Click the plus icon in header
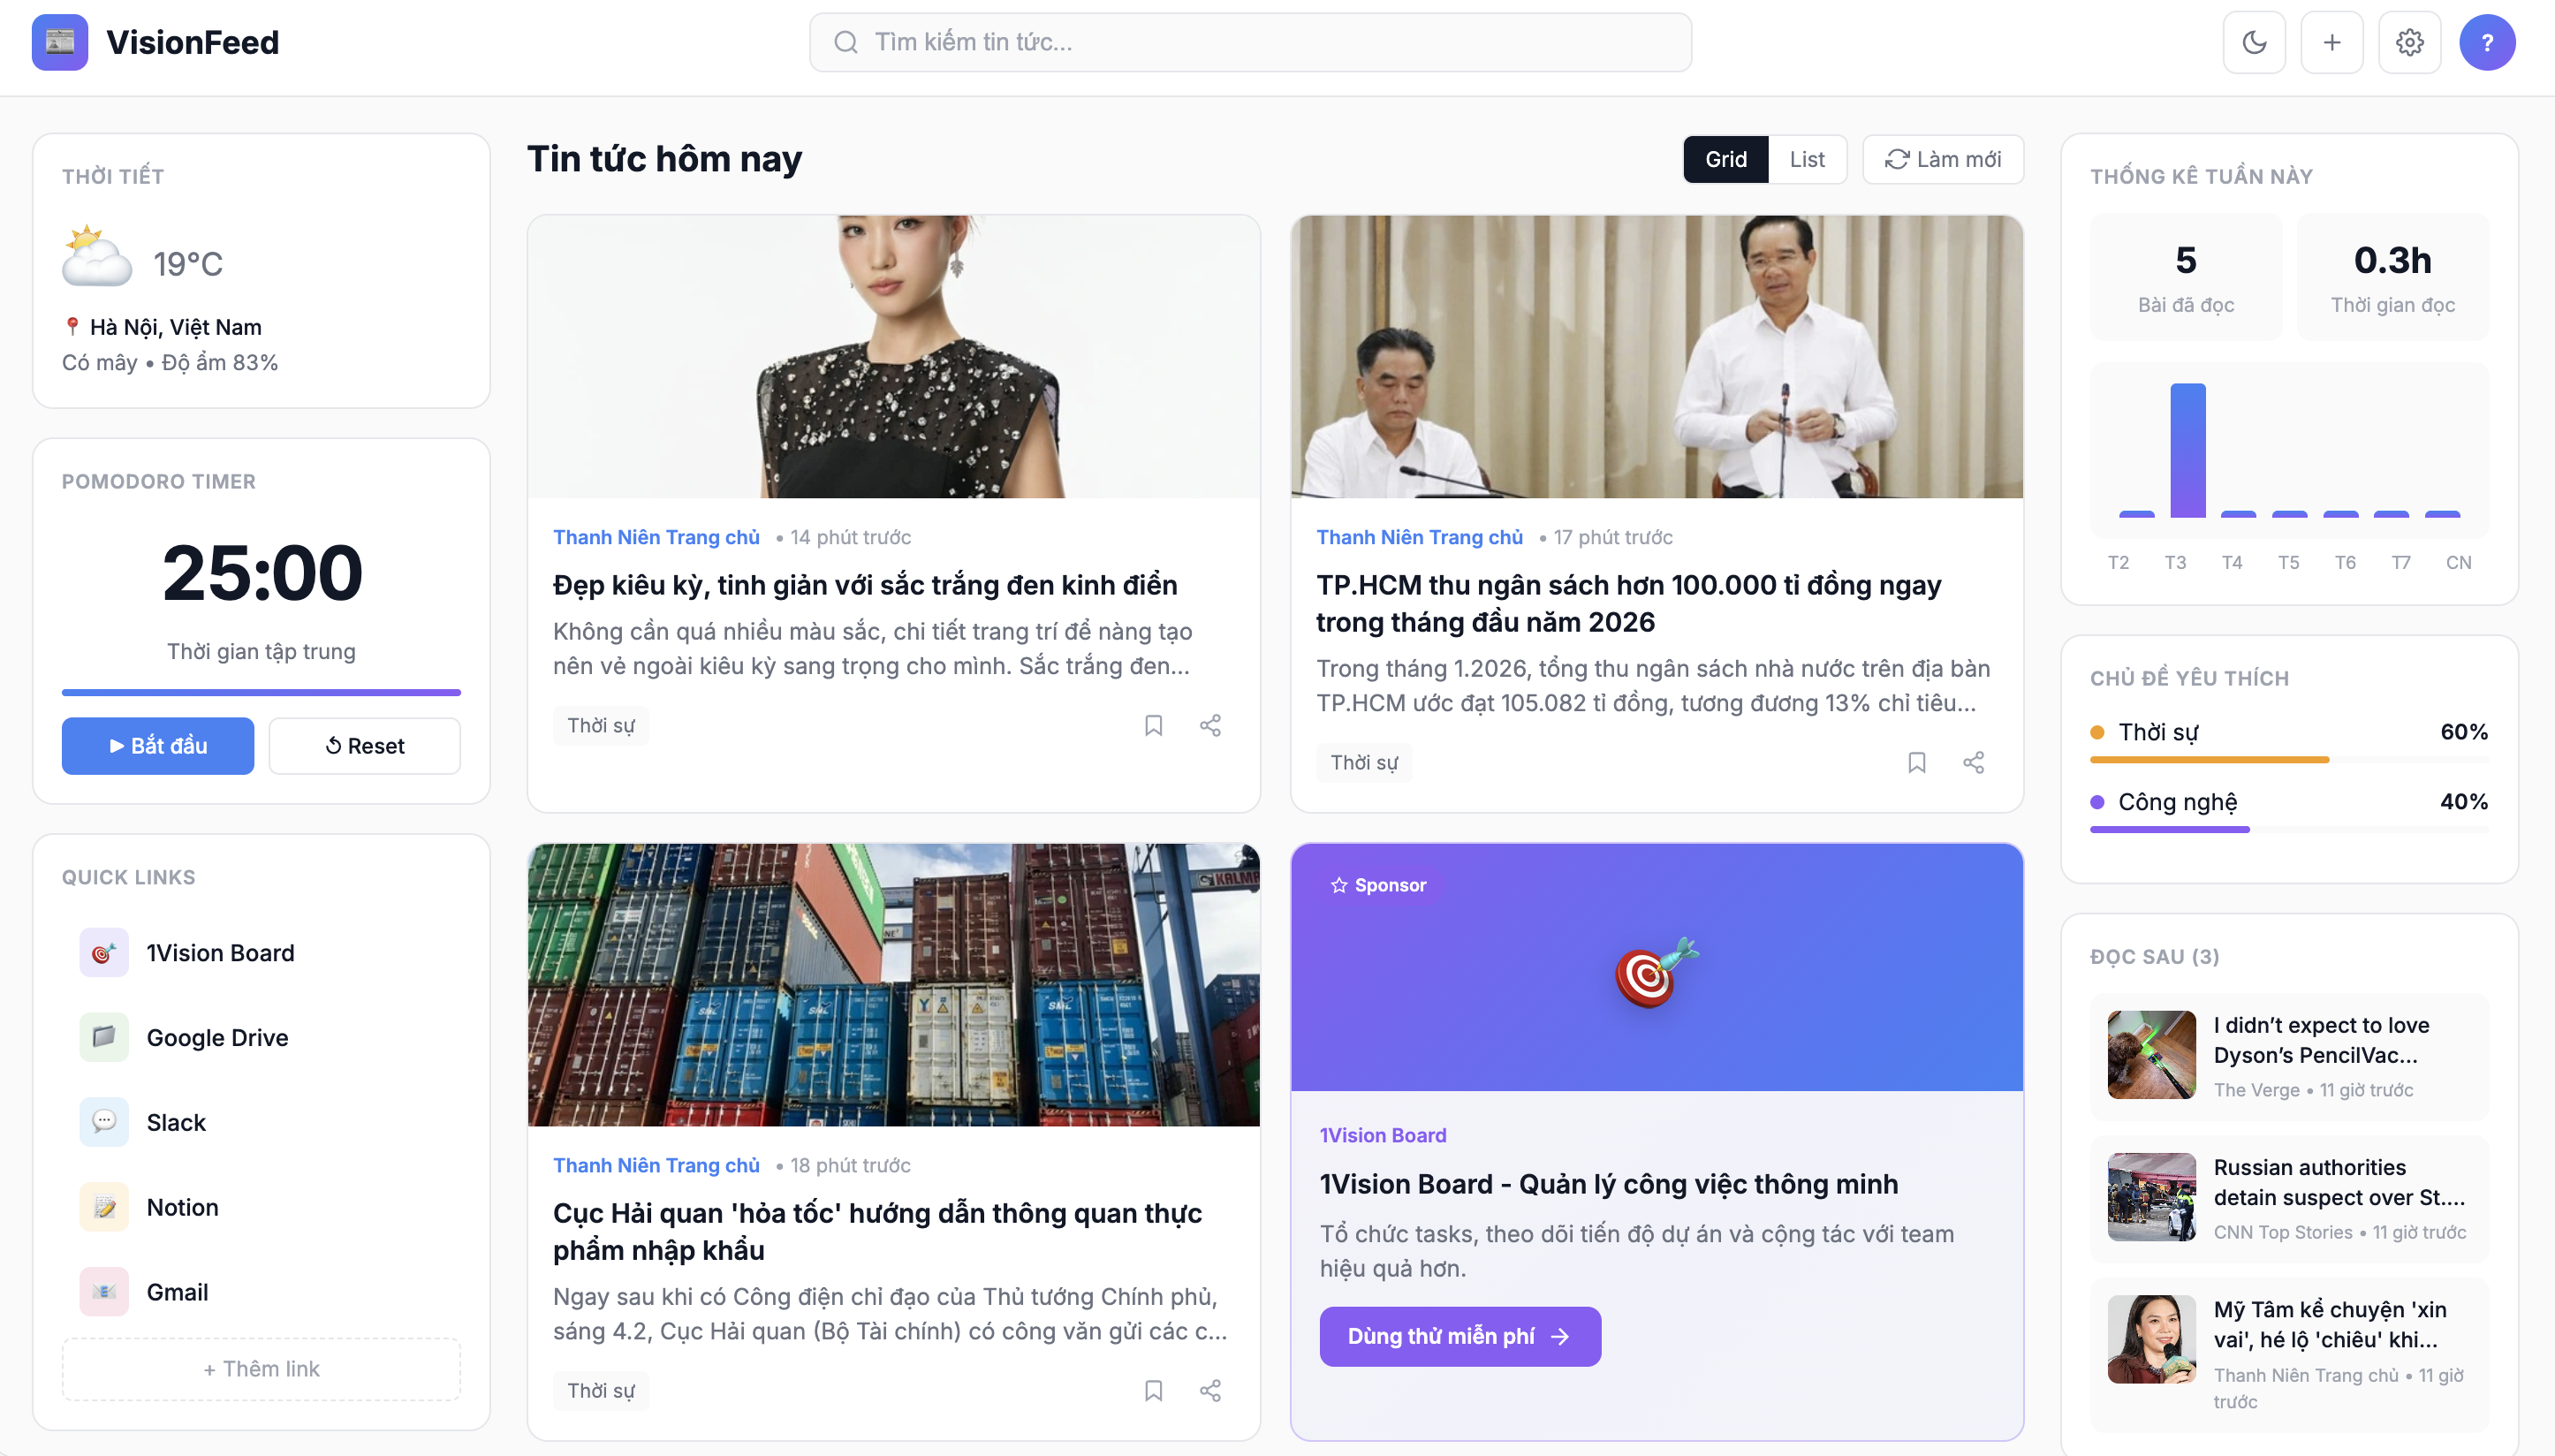 pos(2332,42)
